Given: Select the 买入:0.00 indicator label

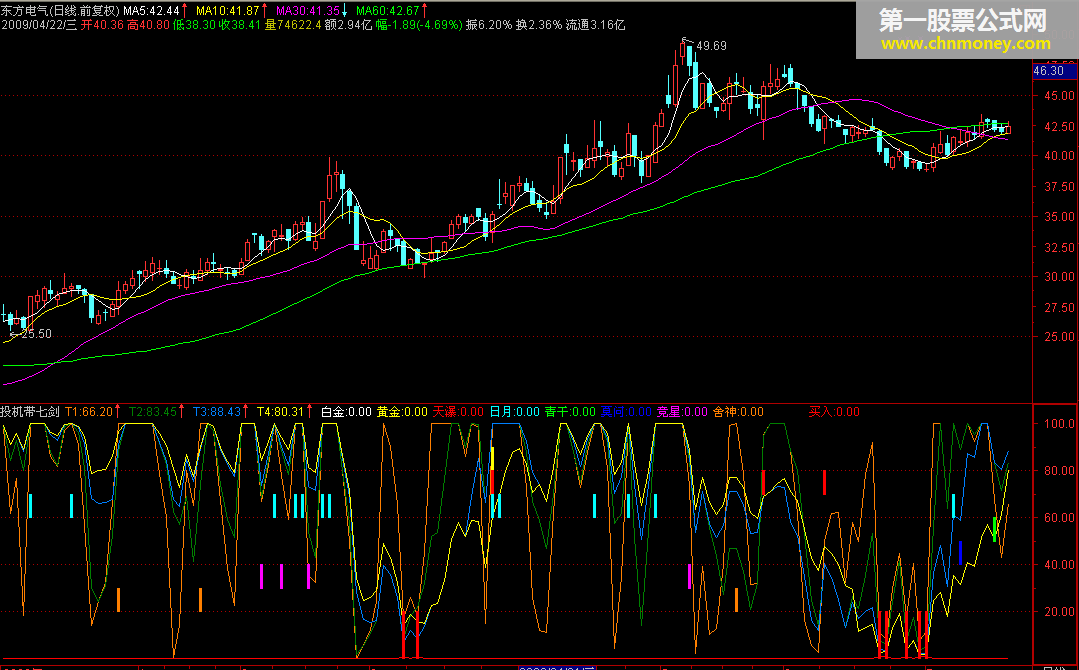Looking at the screenshot, I should [x=835, y=412].
